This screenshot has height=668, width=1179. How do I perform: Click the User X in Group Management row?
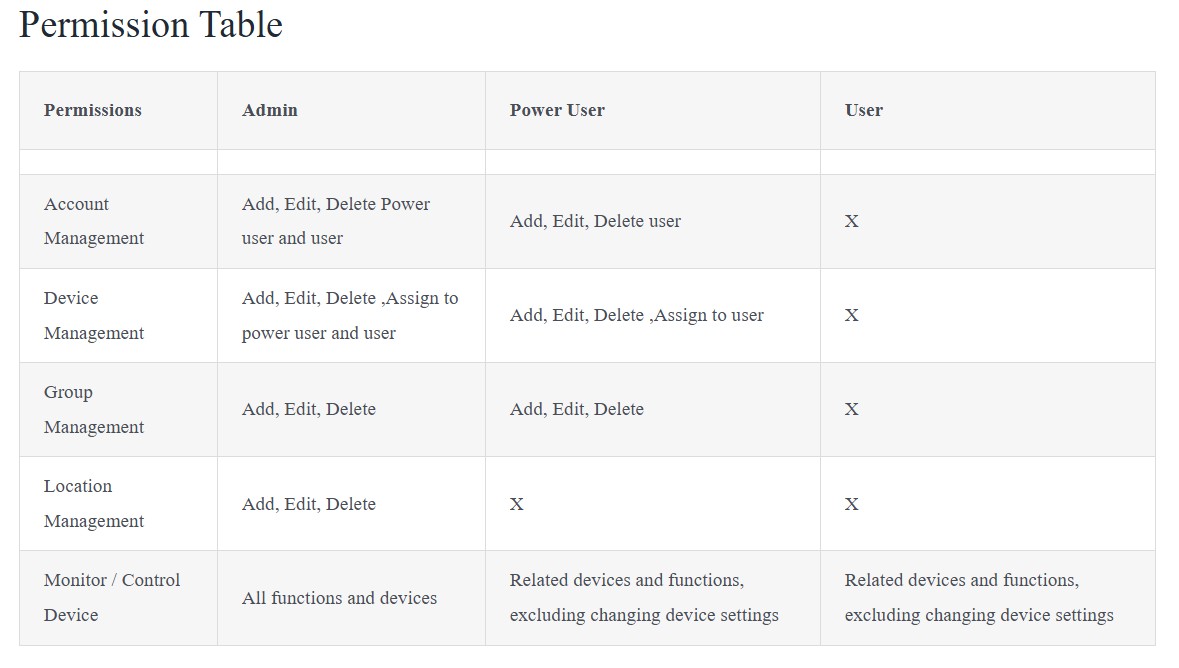click(851, 409)
